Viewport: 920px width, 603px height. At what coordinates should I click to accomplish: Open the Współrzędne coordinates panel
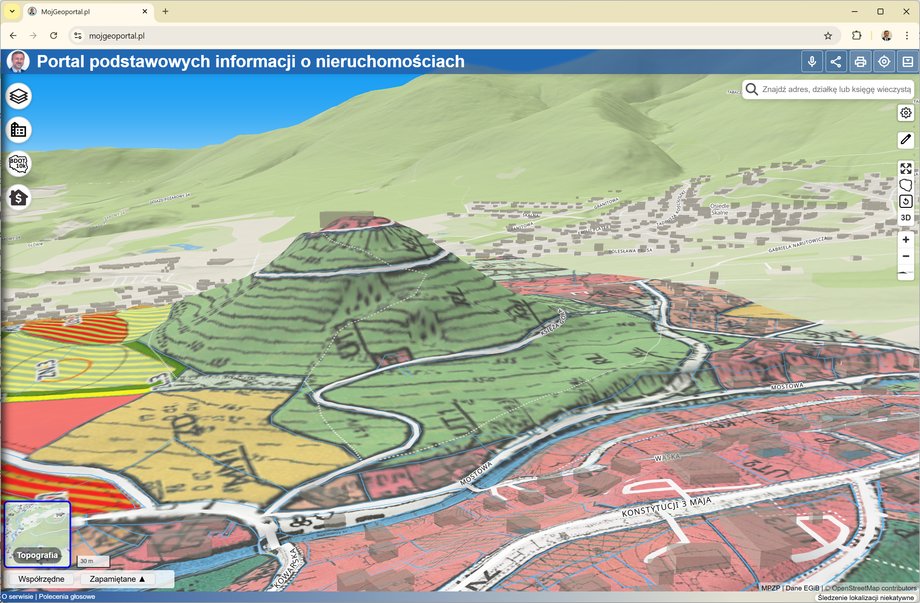tap(42, 579)
